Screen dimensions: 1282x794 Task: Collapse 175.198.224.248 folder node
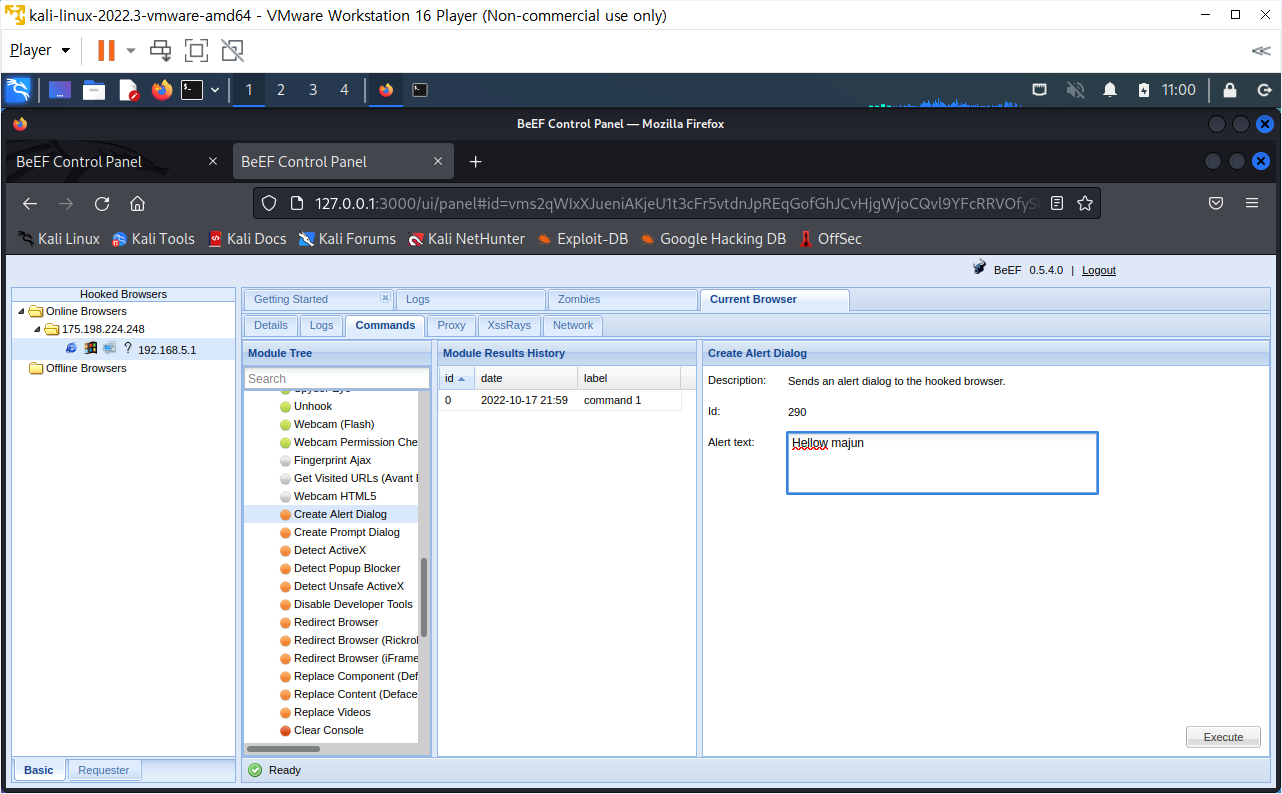click(x=37, y=329)
